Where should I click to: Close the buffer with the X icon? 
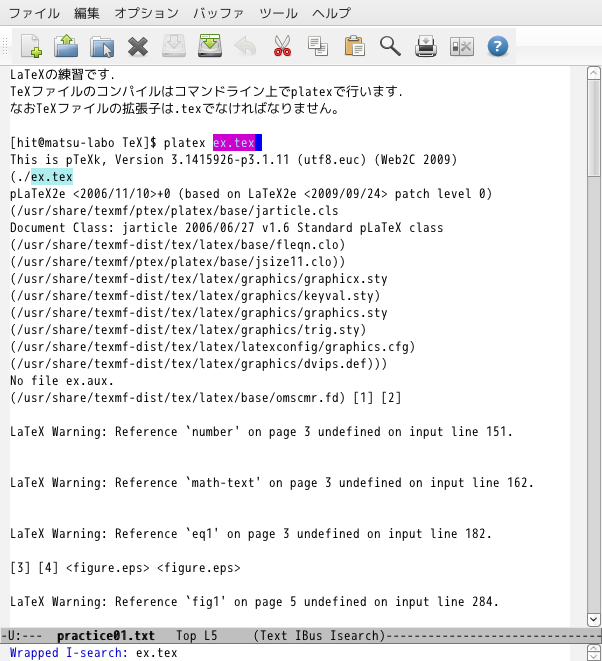[138, 46]
